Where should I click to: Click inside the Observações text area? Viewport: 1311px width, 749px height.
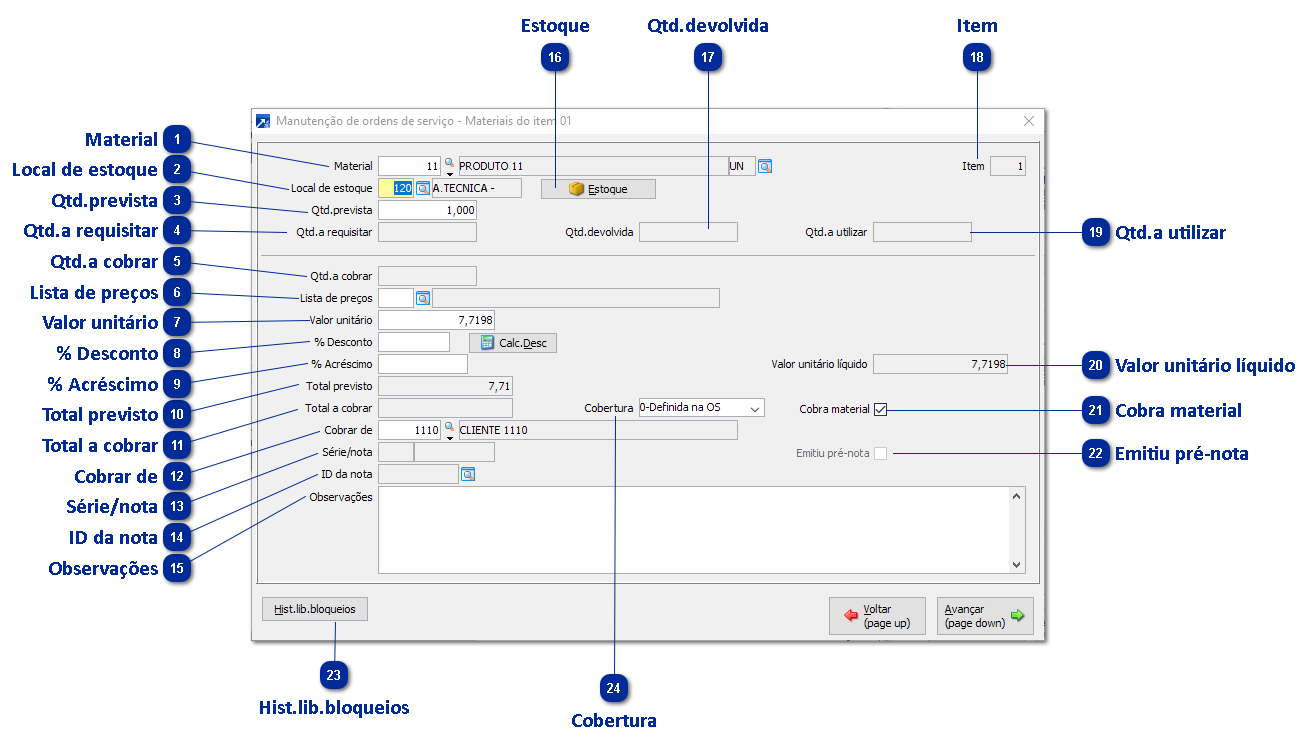(694, 529)
